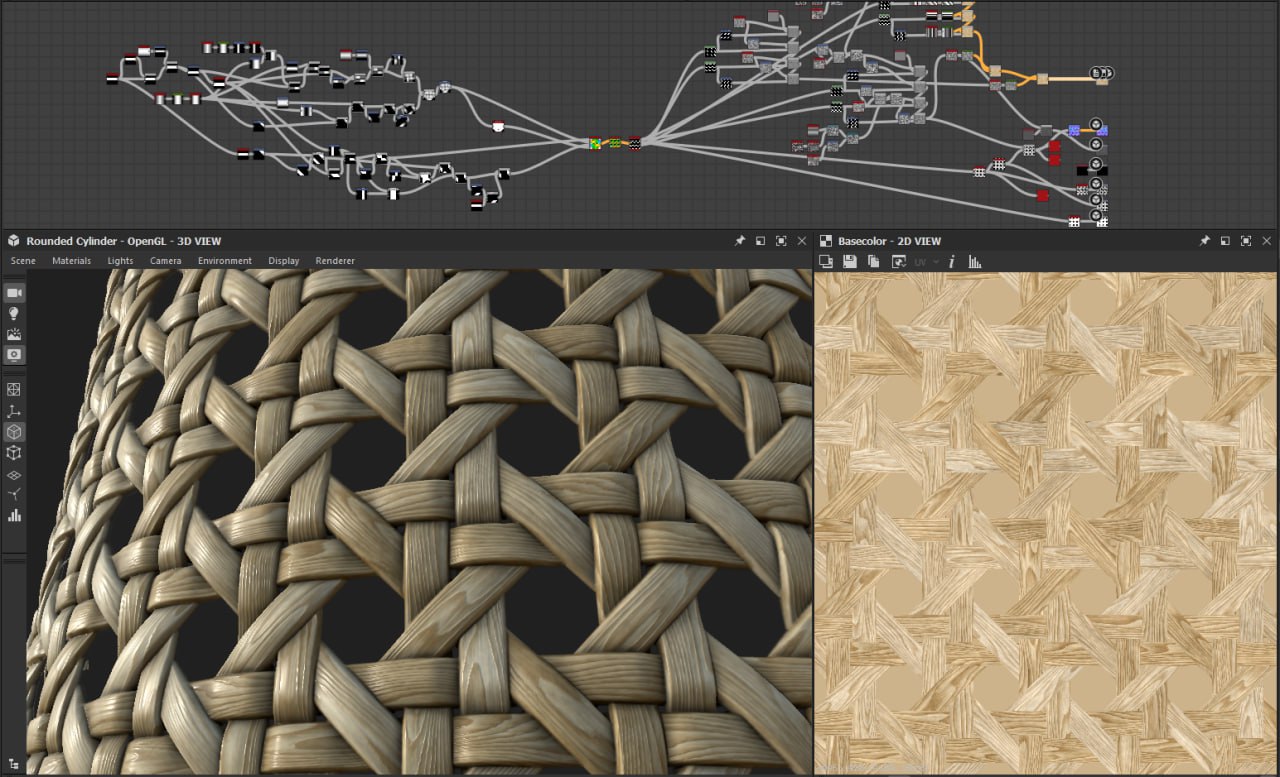Toggle the wireframe cube icon

pyautogui.click(x=14, y=453)
